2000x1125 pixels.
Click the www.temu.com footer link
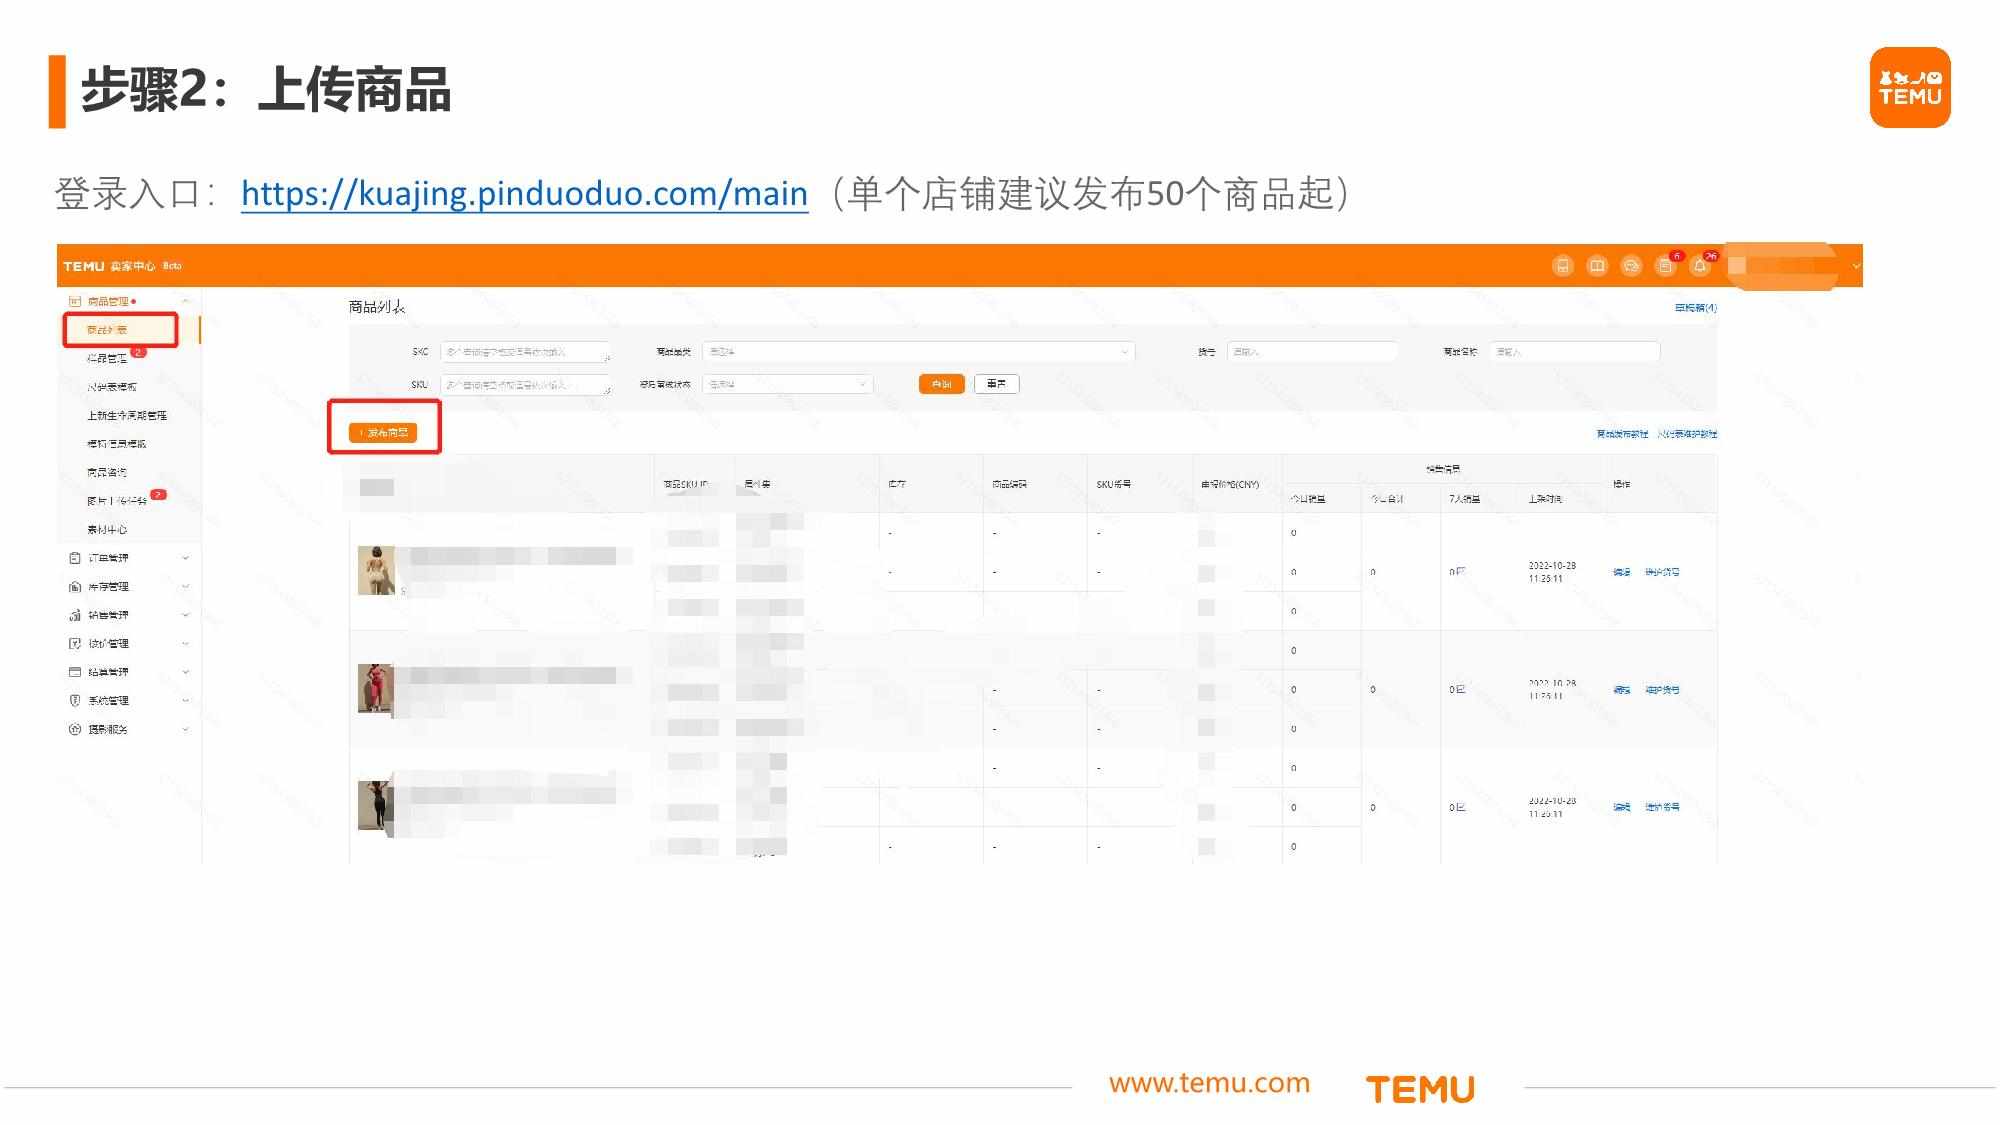tap(1209, 1083)
